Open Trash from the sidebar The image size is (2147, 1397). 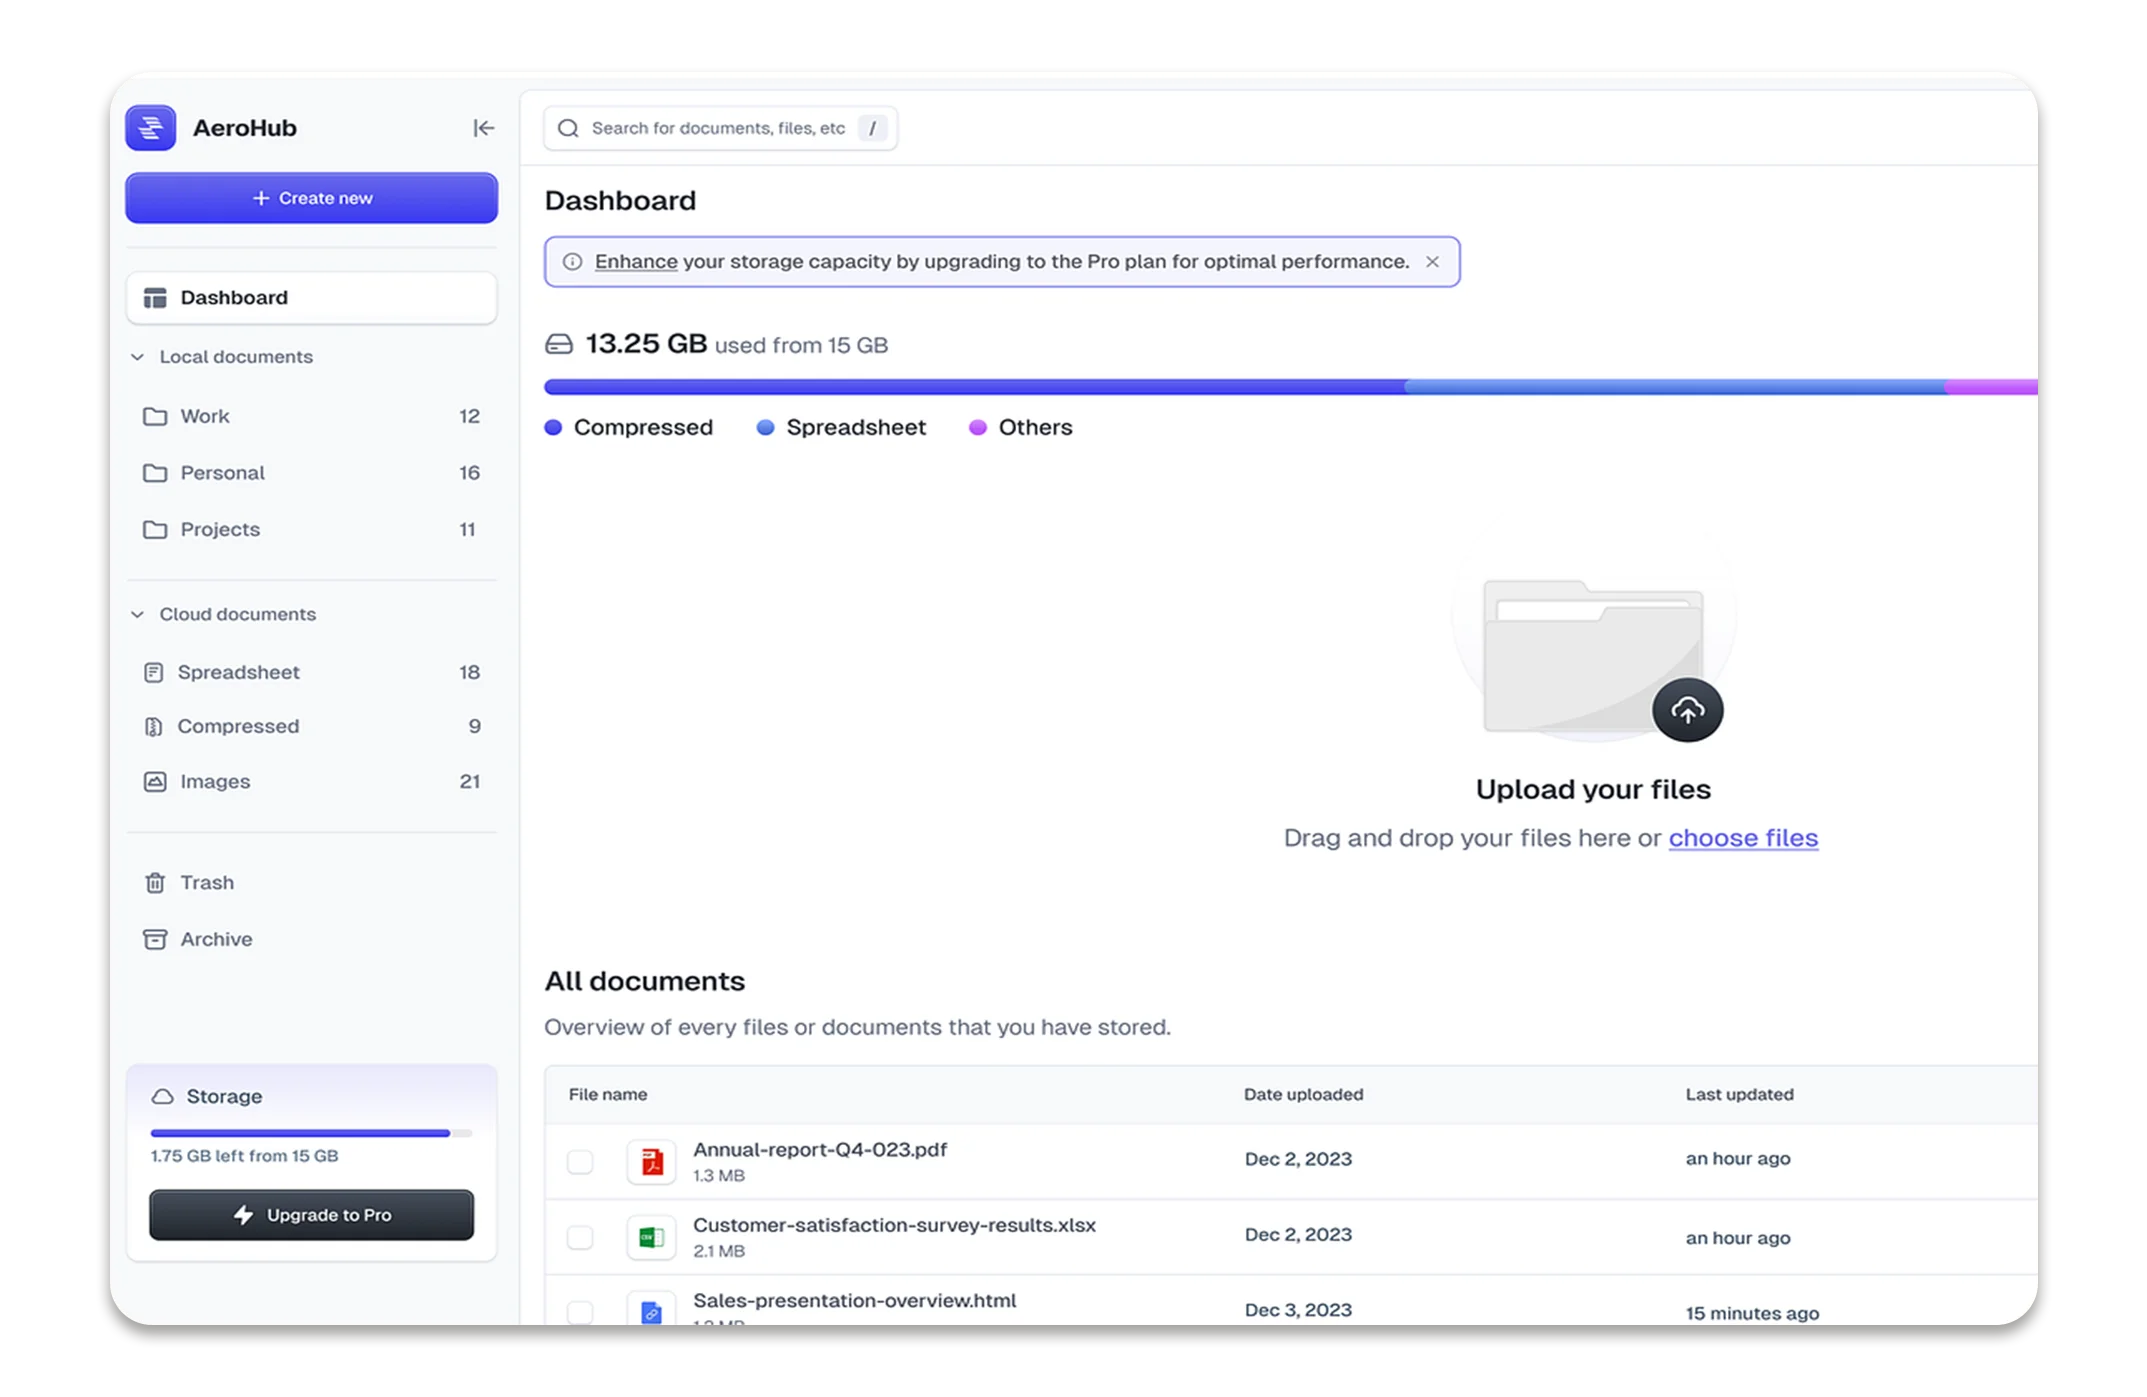206,882
